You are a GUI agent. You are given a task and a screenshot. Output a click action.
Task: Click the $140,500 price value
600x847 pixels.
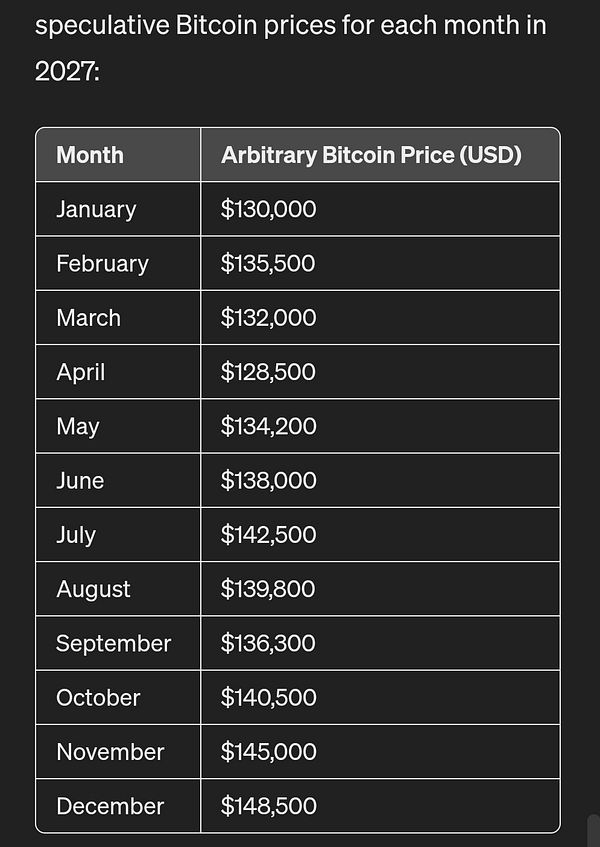(x=268, y=697)
